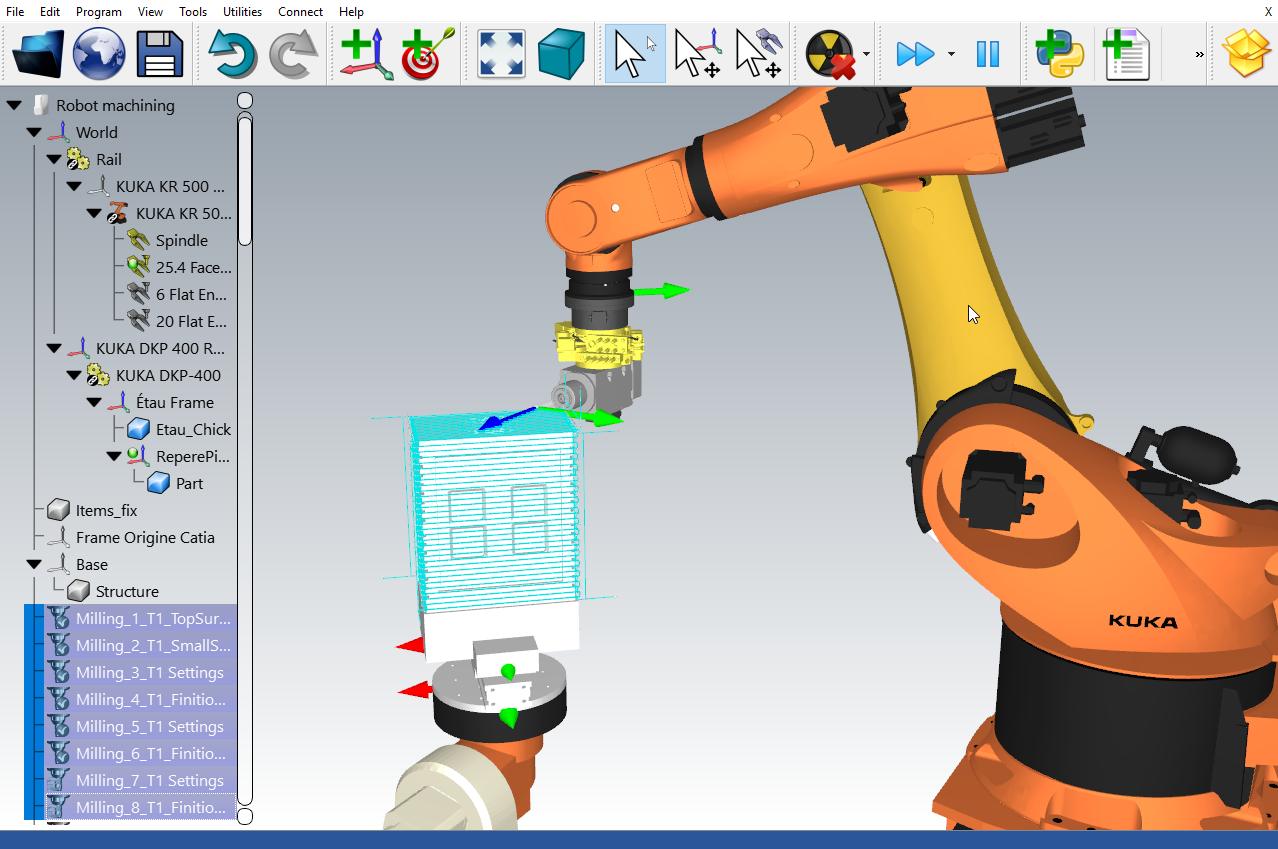
Task: Collapse the Base tree node
Action: click(34, 565)
